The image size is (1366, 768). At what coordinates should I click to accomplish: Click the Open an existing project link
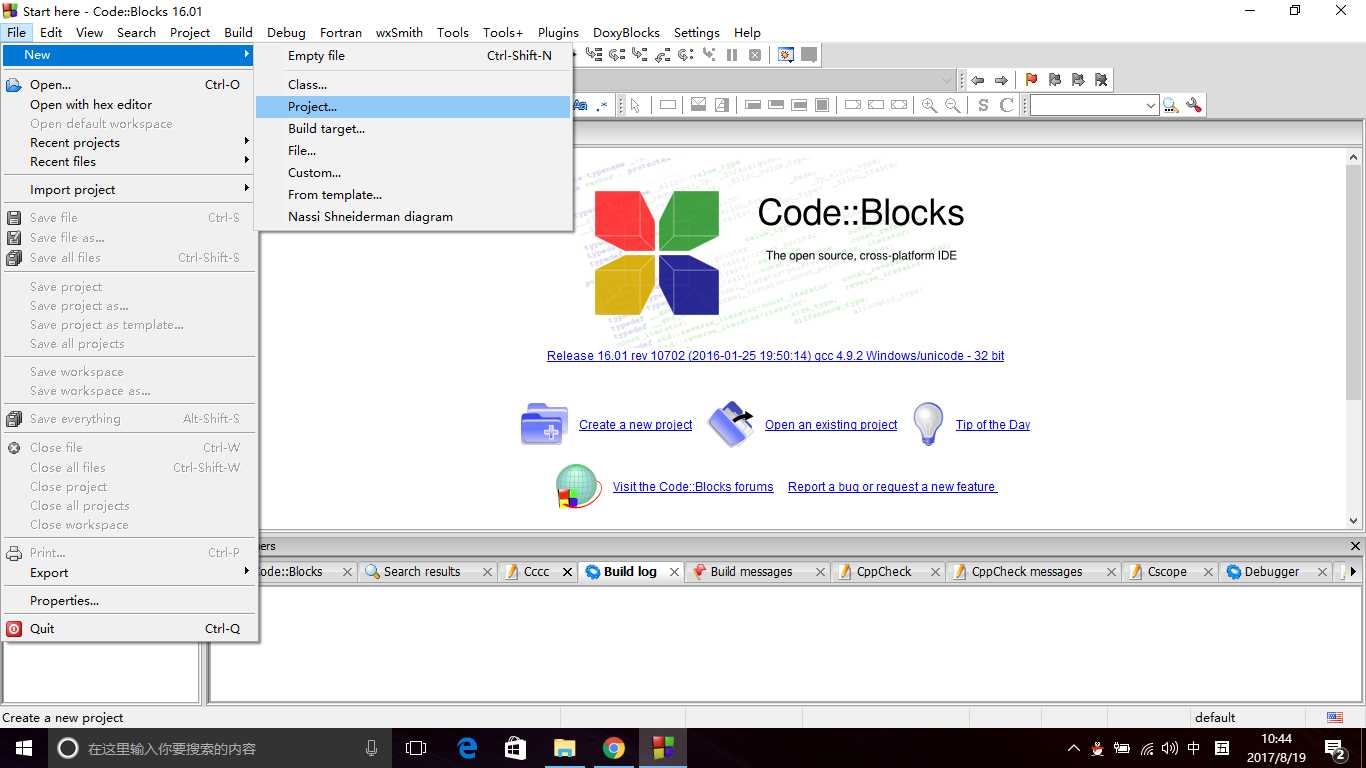pos(831,425)
